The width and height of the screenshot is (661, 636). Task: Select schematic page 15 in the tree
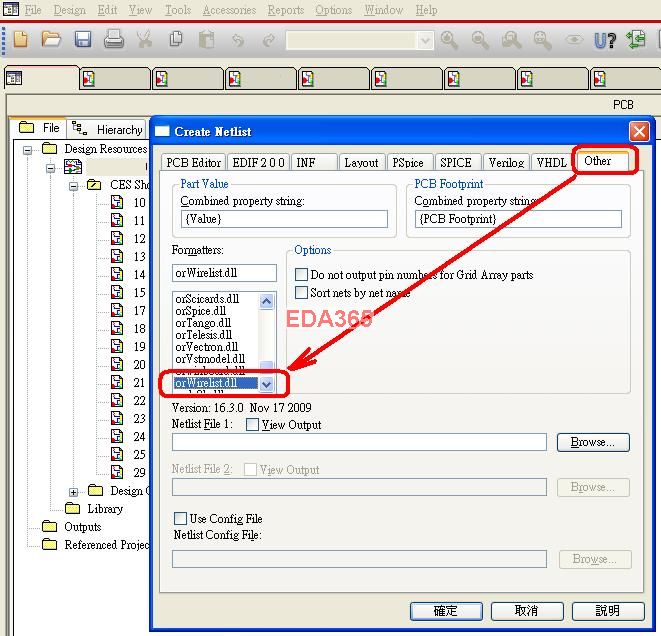139,293
